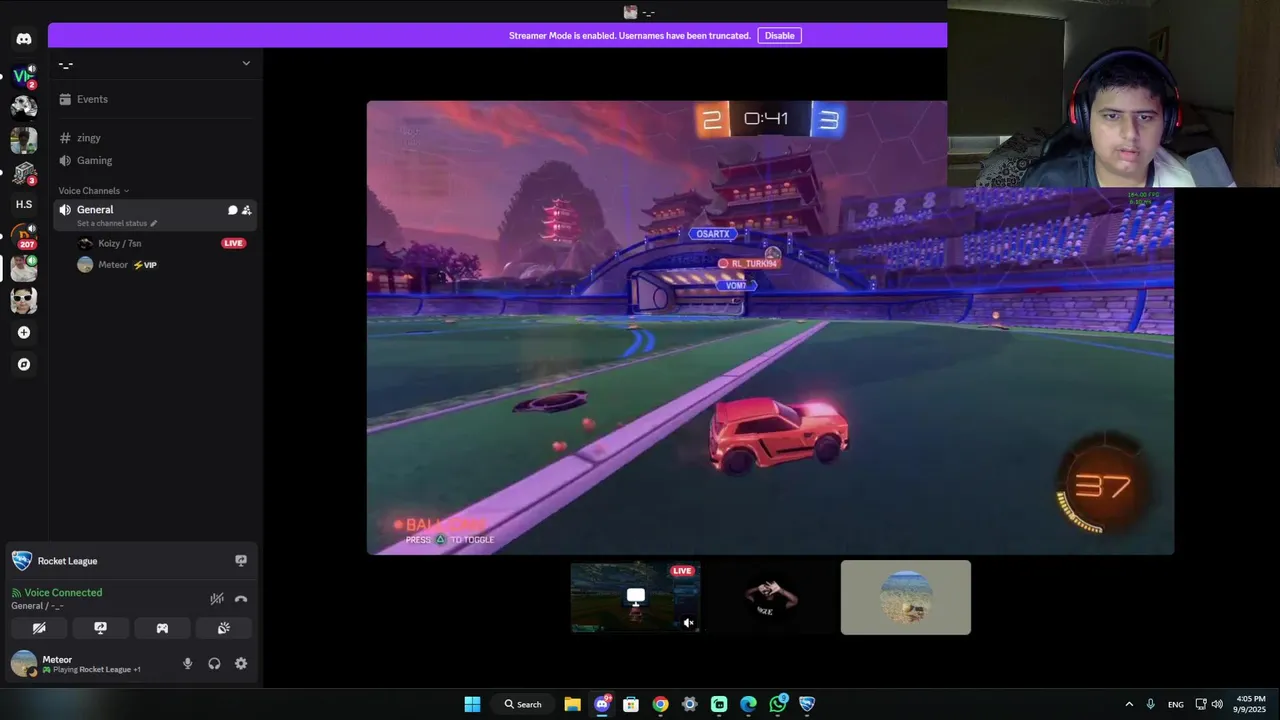Click invite-to-General create invite icon
This screenshot has width=1280, height=720.
pos(246,210)
